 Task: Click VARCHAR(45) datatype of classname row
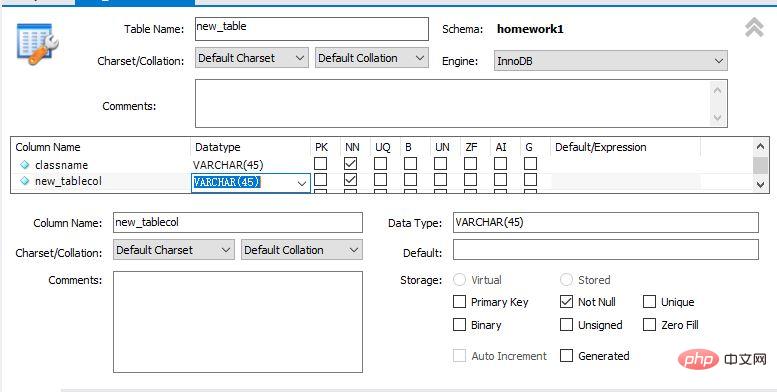tap(228, 165)
